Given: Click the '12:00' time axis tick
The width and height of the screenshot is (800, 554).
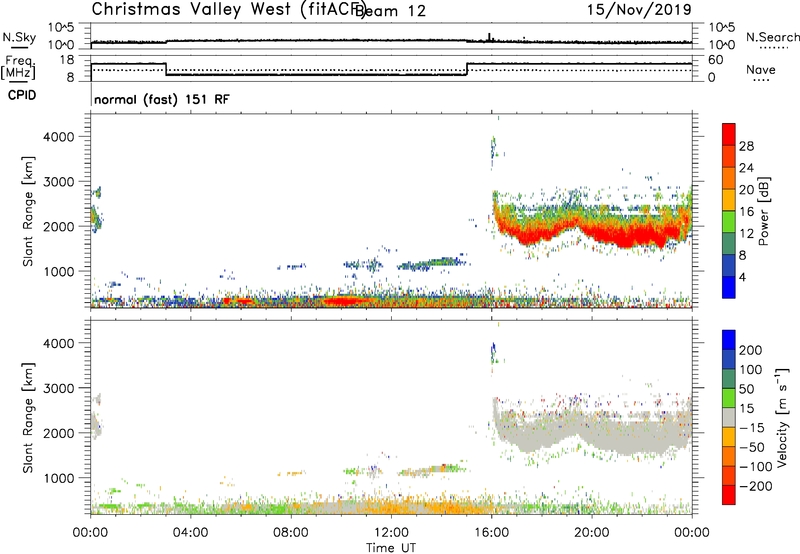Looking at the screenshot, I should coord(391,533).
